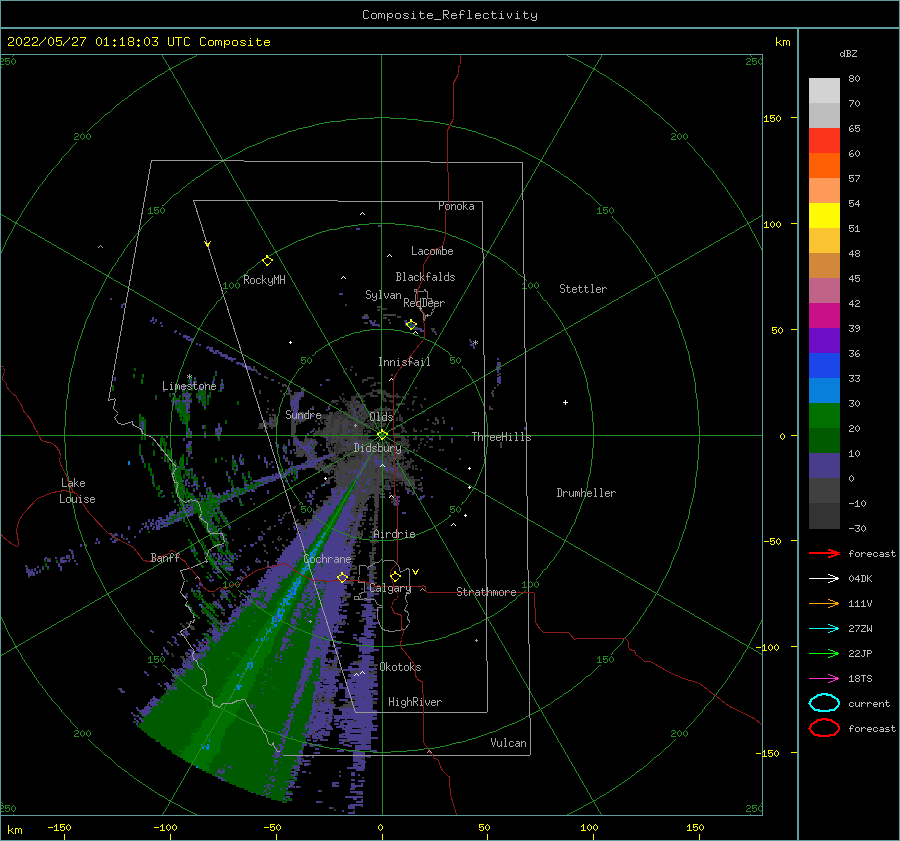Click the Cochrane label
900x841 pixels.
pos(327,559)
